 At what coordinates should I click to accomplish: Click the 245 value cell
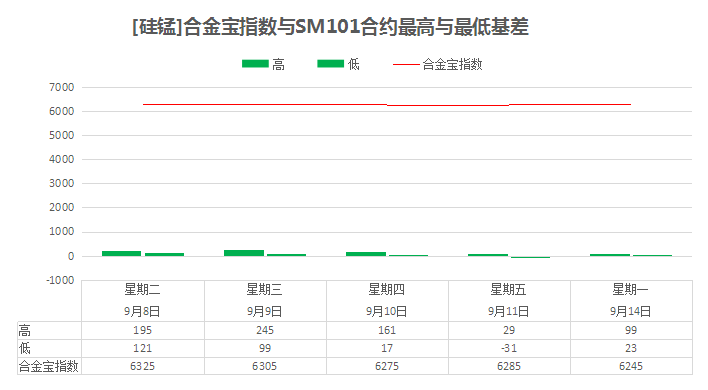click(x=265, y=330)
